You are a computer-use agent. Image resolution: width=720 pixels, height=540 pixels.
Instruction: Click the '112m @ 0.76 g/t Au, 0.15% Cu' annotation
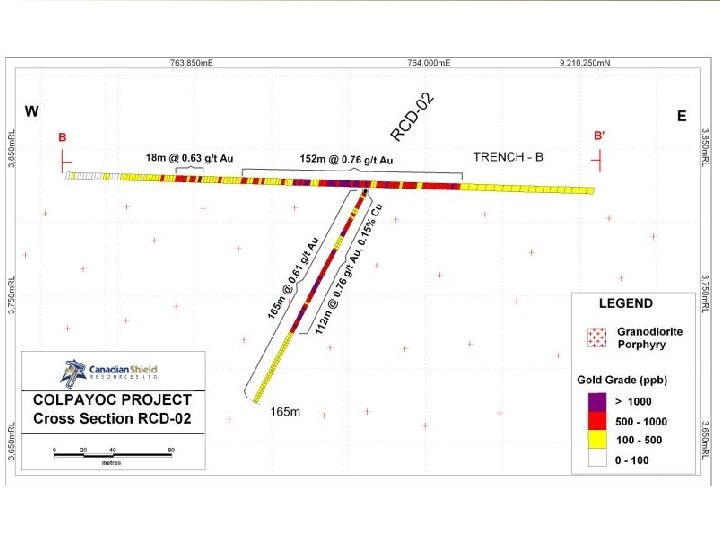pos(349,269)
